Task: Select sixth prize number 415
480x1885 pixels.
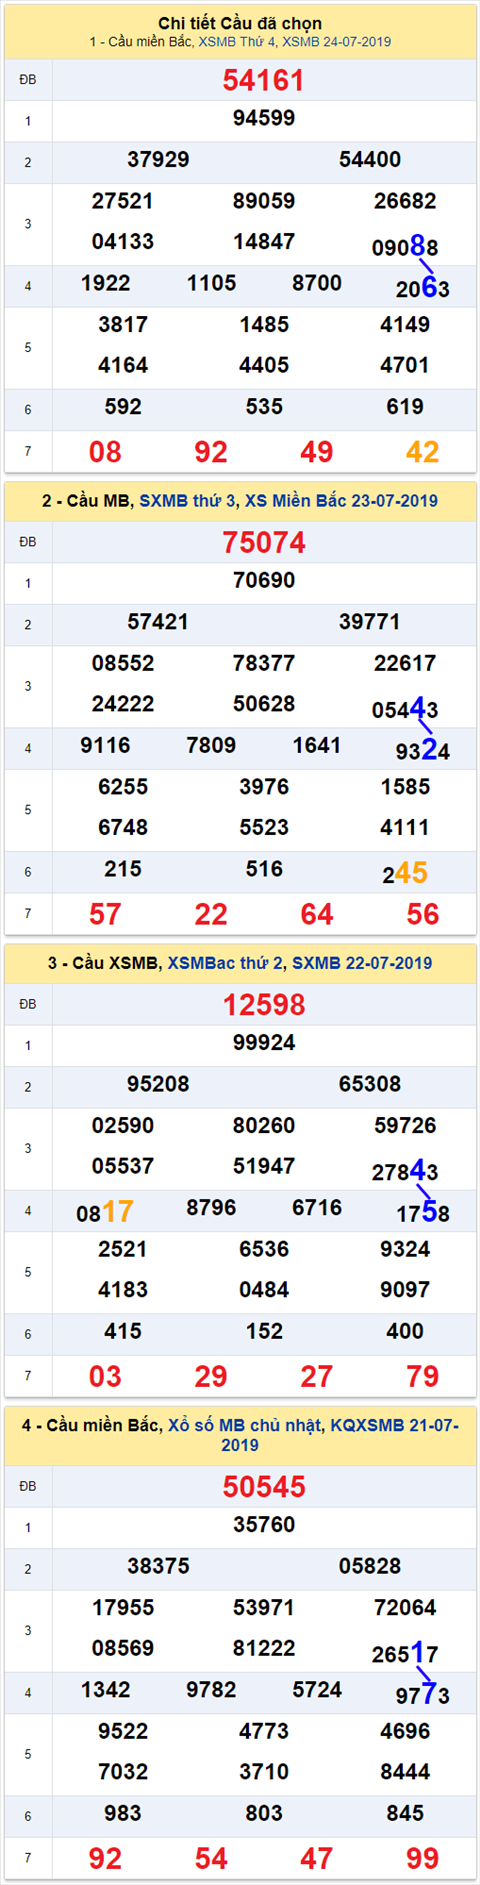Action: point(123,1331)
